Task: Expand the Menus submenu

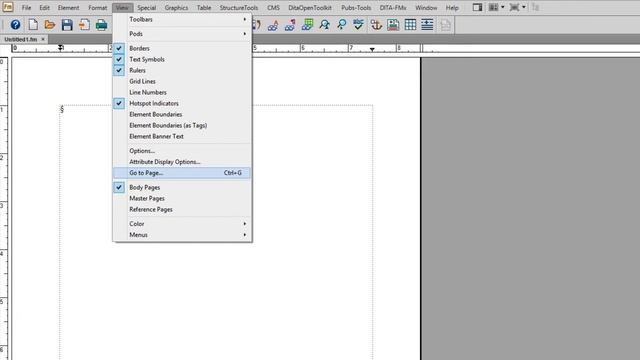Action: tap(182, 235)
